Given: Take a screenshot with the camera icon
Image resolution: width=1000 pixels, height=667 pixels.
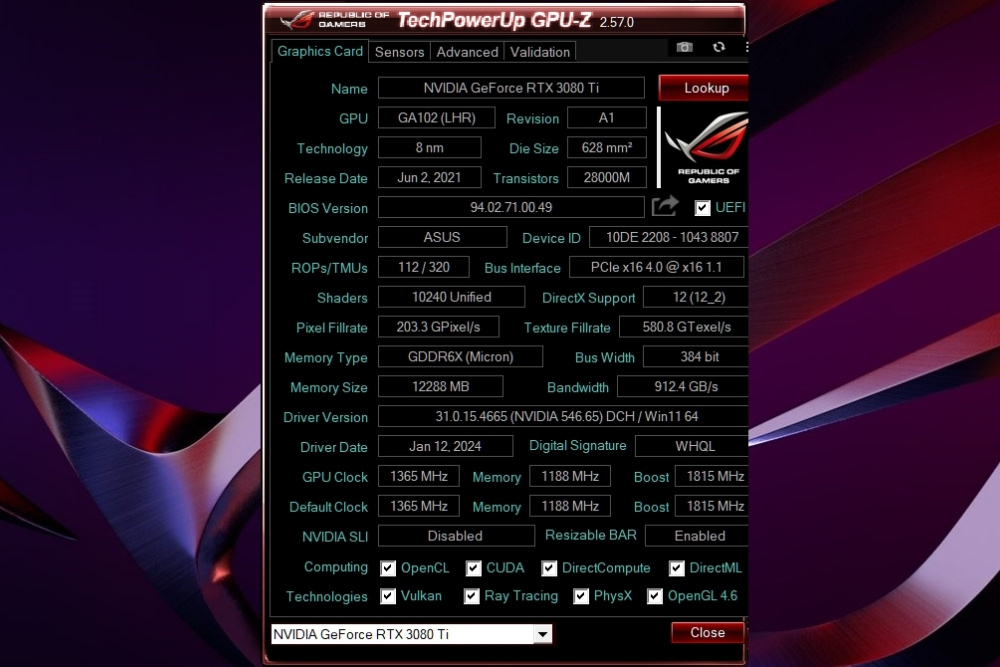Looking at the screenshot, I should tap(684, 47).
